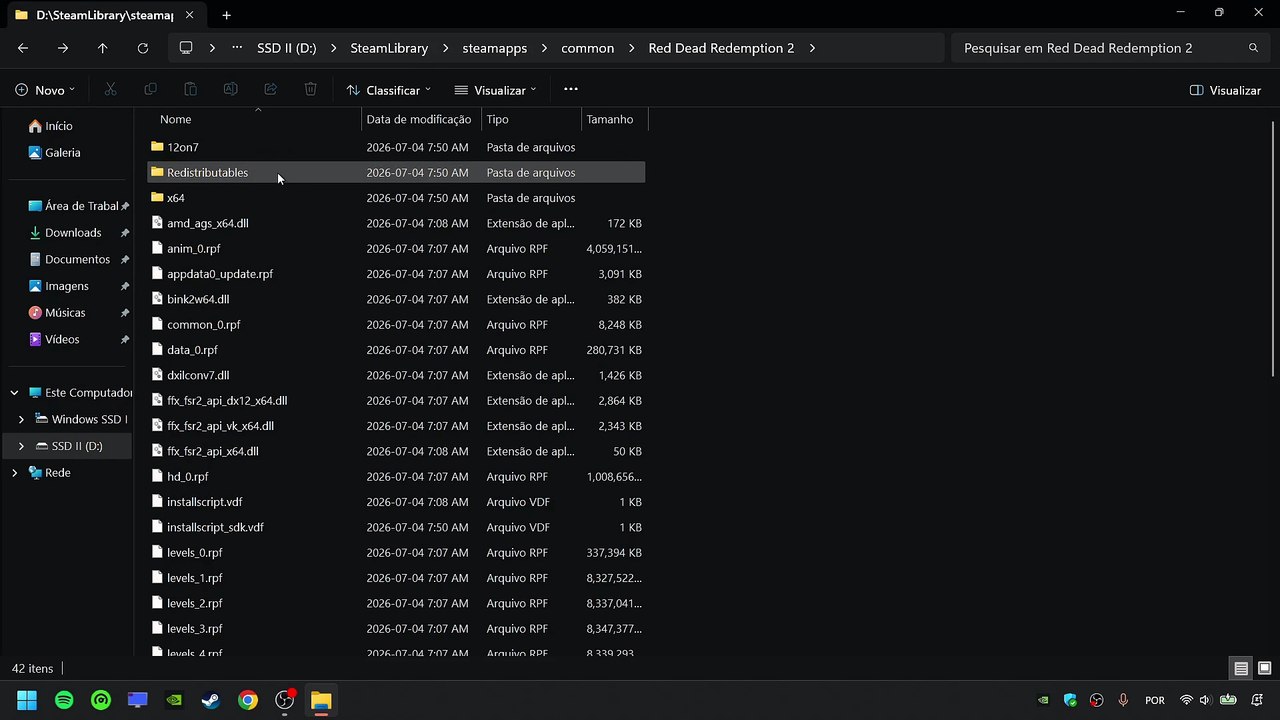Refresh the current folder view
1280x720 pixels.
coord(142,48)
